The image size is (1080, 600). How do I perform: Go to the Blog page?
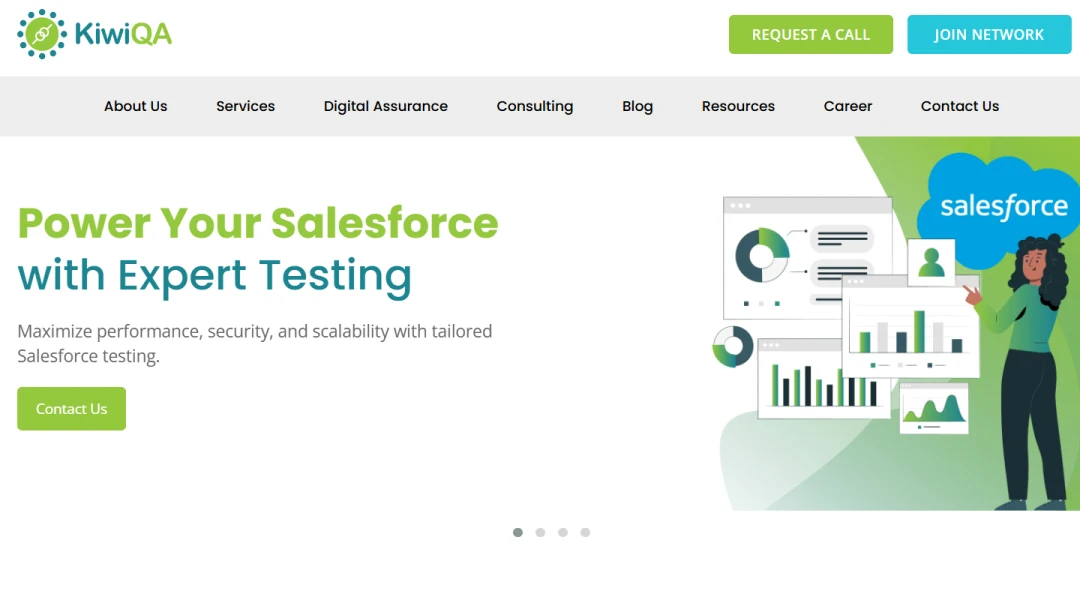(x=637, y=106)
